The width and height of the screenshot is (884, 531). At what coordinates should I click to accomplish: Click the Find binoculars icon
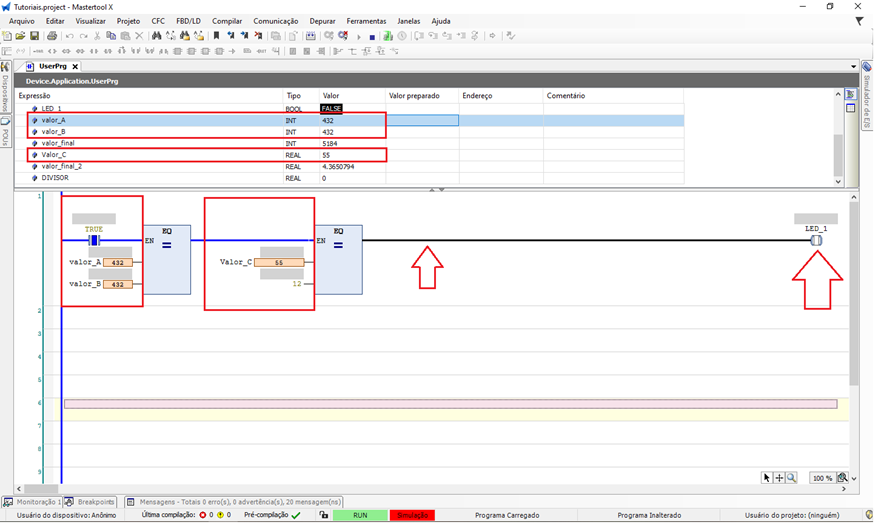coord(157,36)
